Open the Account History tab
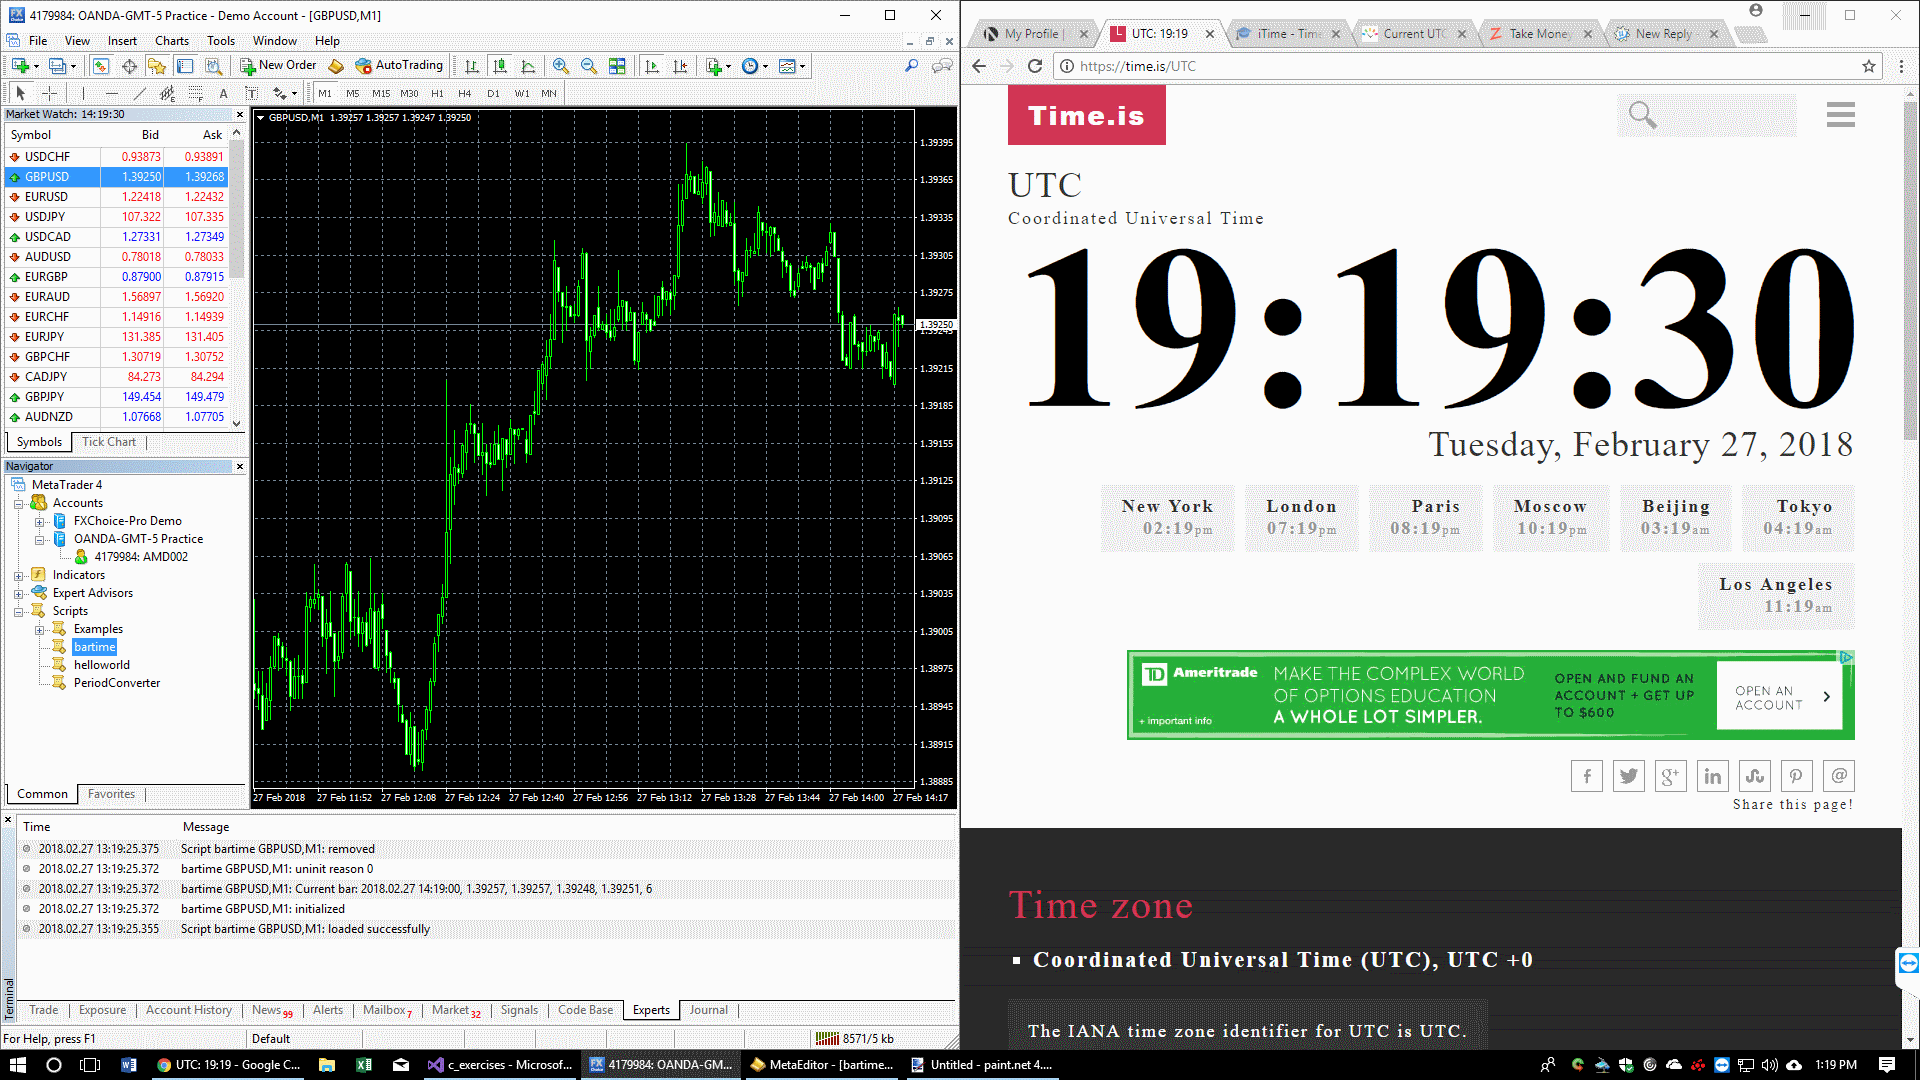1920x1080 pixels. (x=188, y=1010)
